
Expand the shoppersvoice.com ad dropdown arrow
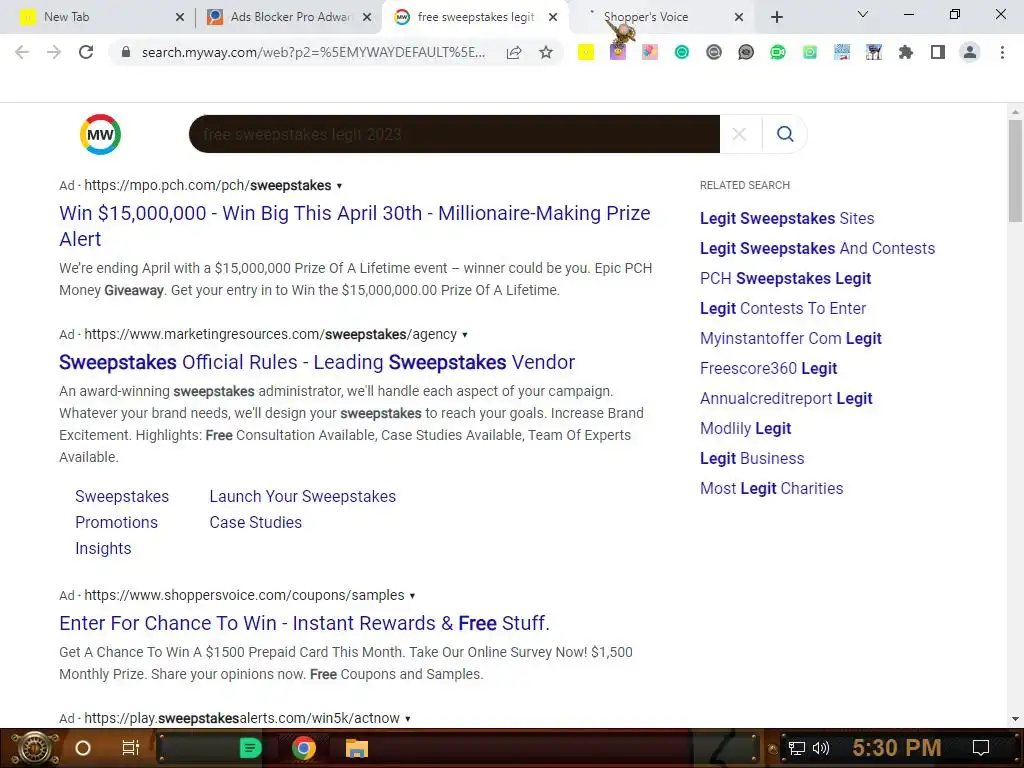[x=412, y=596]
